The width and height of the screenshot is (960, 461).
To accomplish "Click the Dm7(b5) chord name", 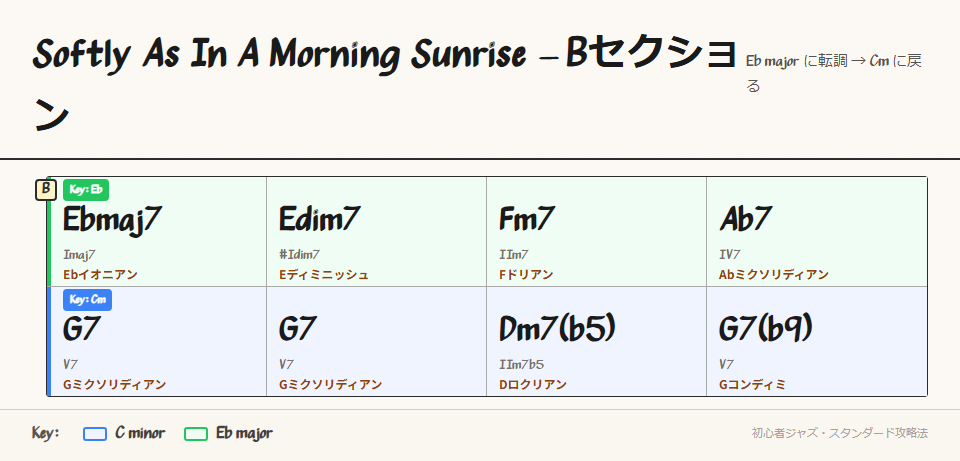I will tap(557, 329).
